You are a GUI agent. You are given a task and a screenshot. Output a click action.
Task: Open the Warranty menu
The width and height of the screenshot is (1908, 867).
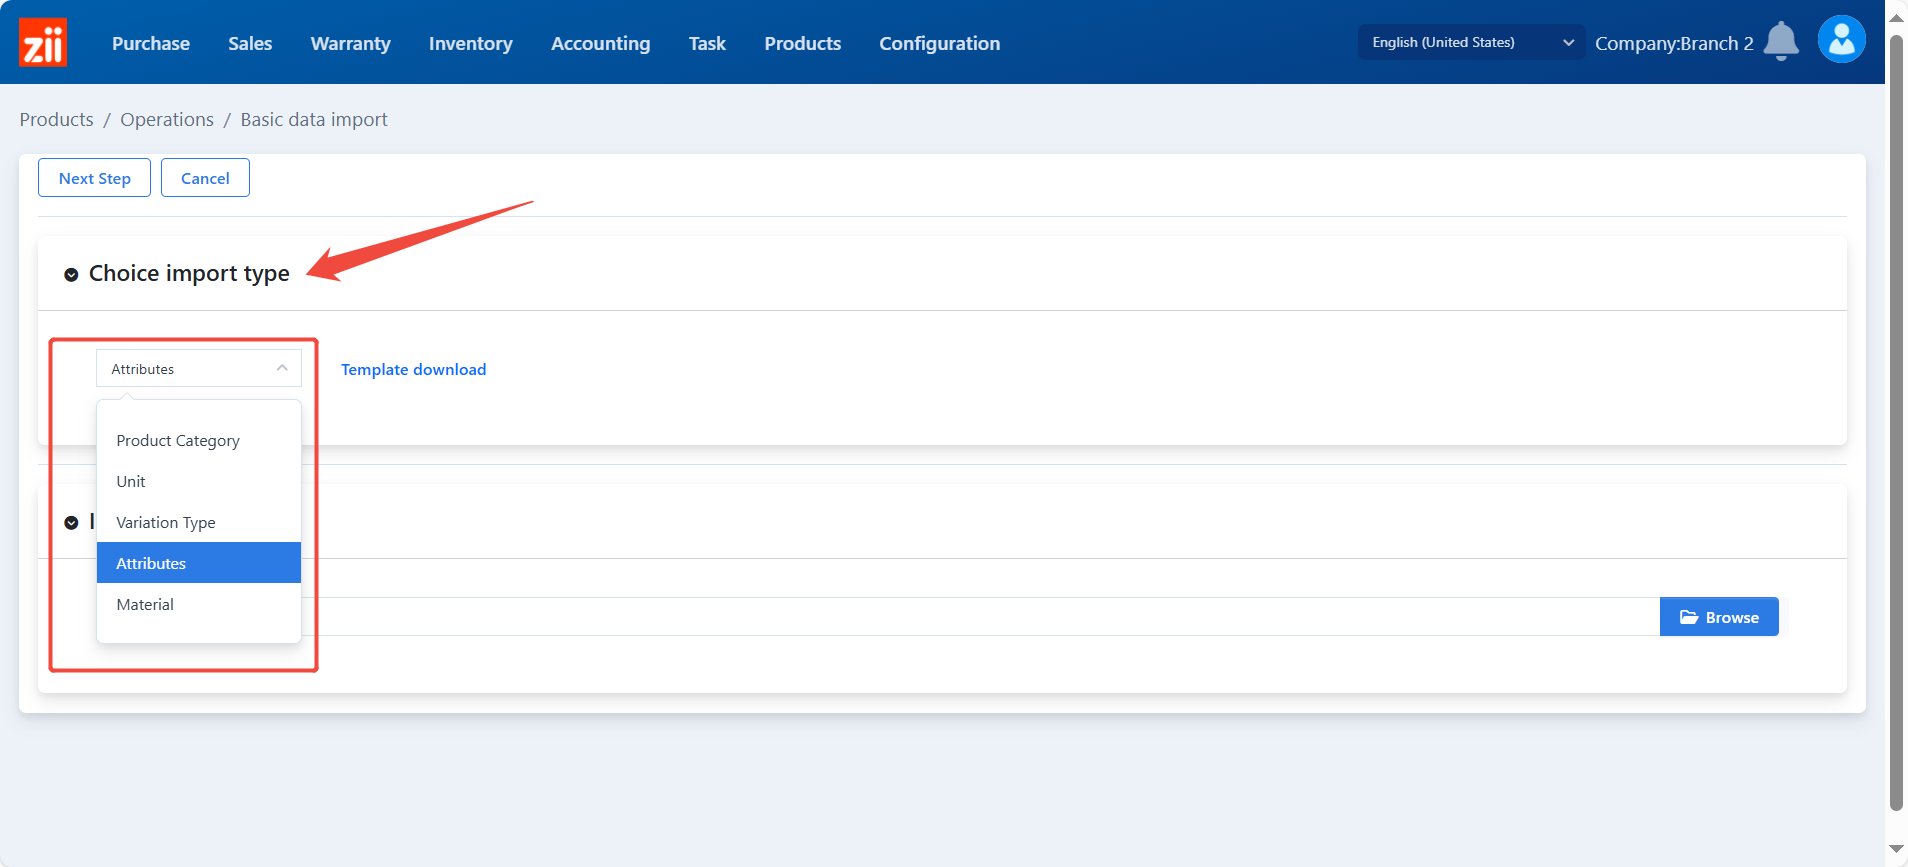(351, 43)
